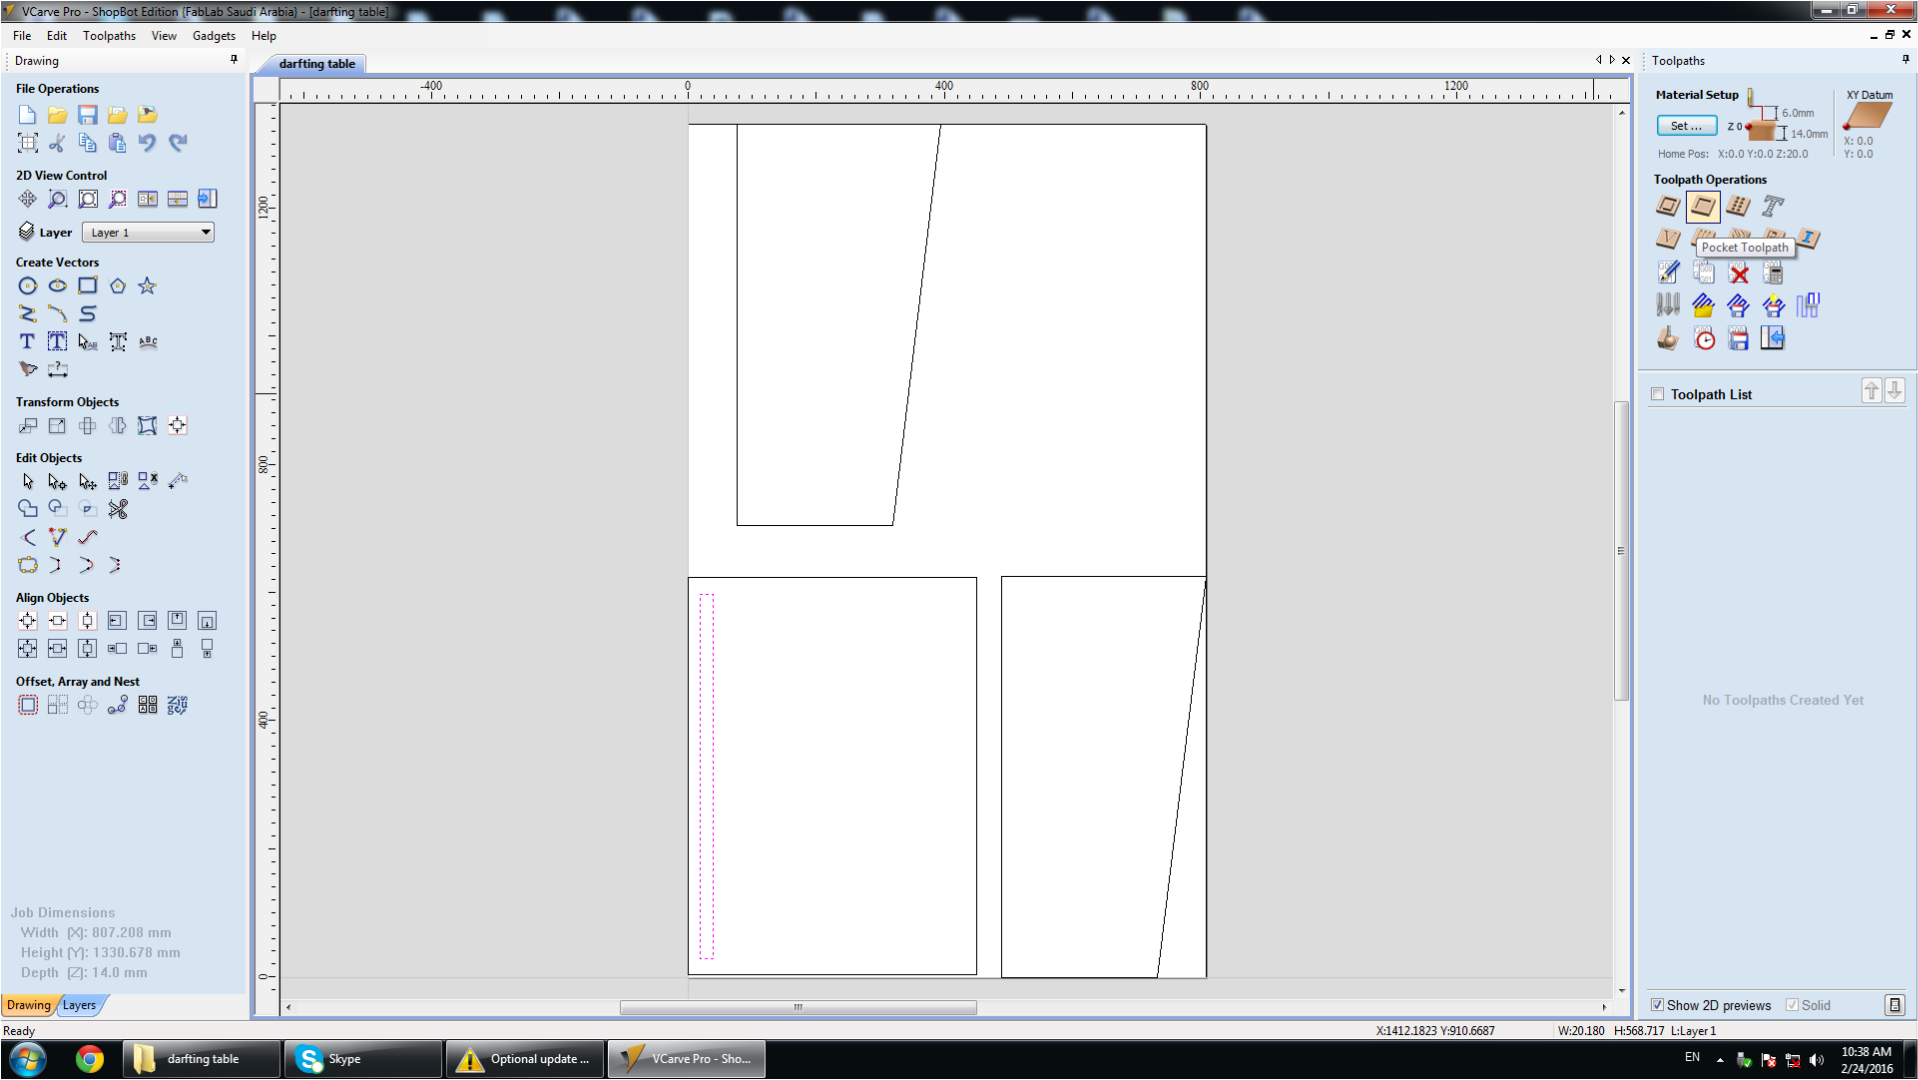Select the Draw Text tool
The height and width of the screenshot is (1080, 1918).
tap(28, 342)
